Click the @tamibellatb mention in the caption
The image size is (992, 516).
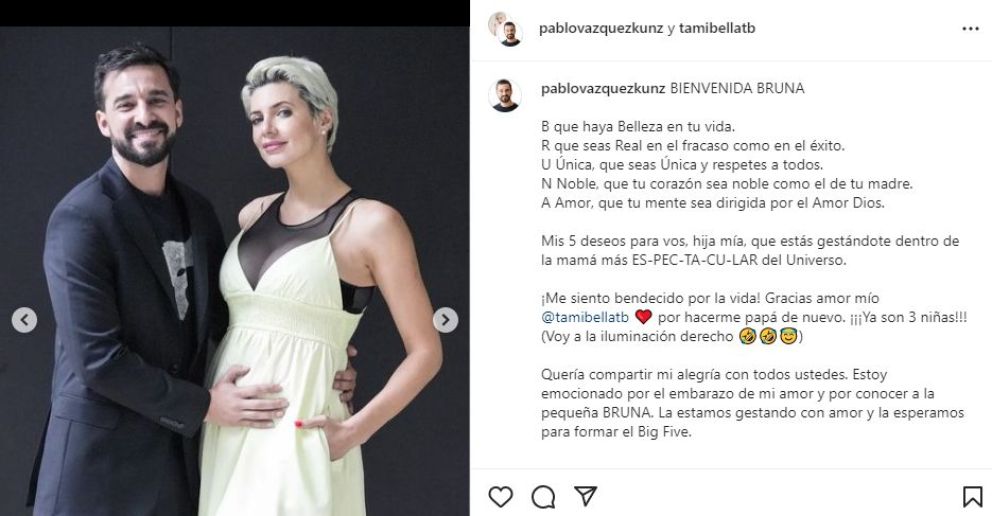[585, 317]
